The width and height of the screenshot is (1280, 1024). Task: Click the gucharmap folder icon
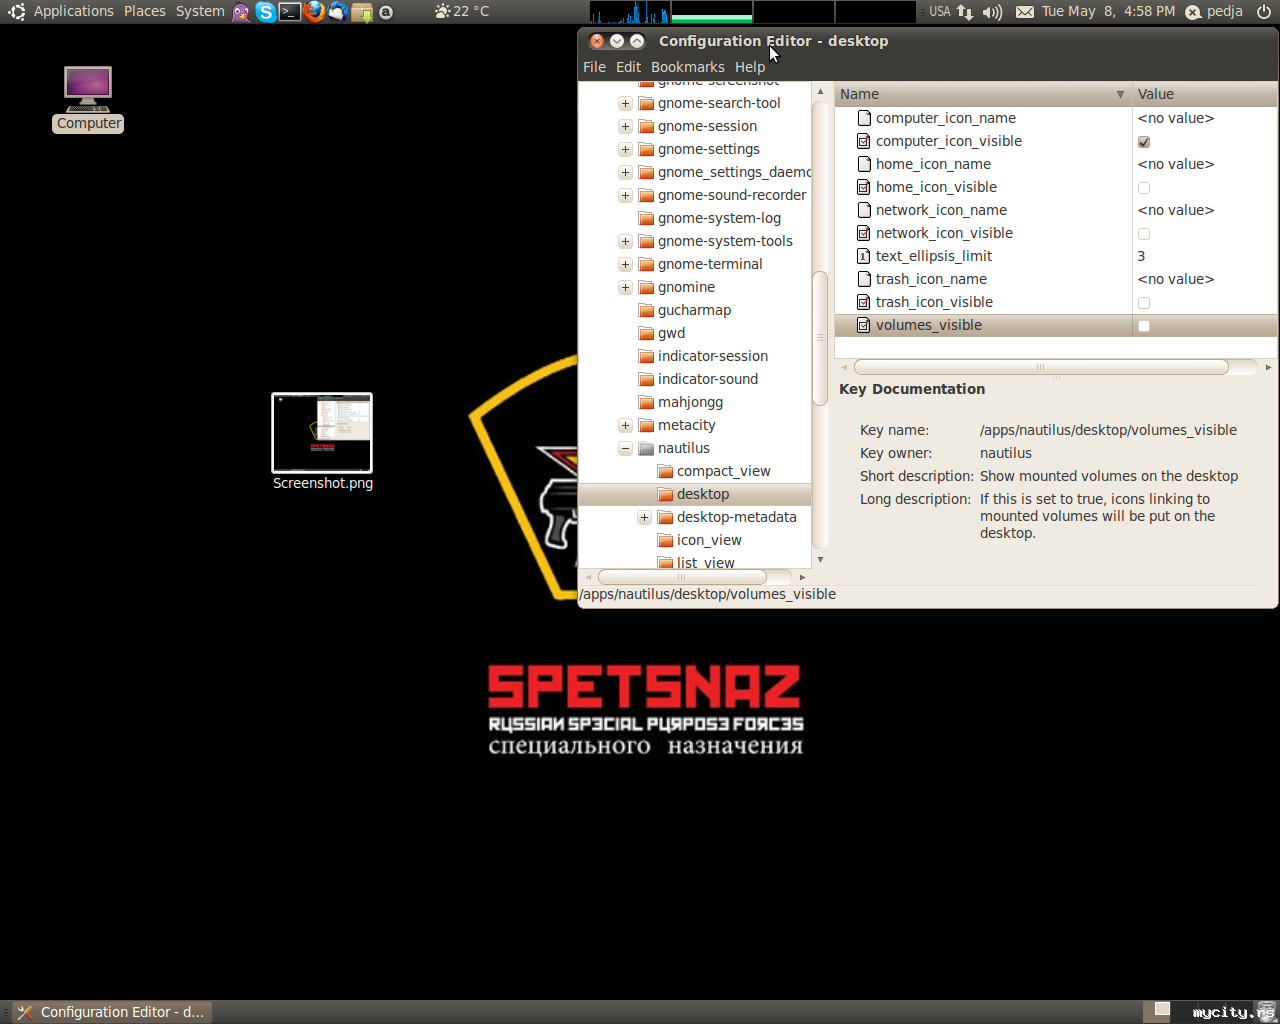coord(646,310)
